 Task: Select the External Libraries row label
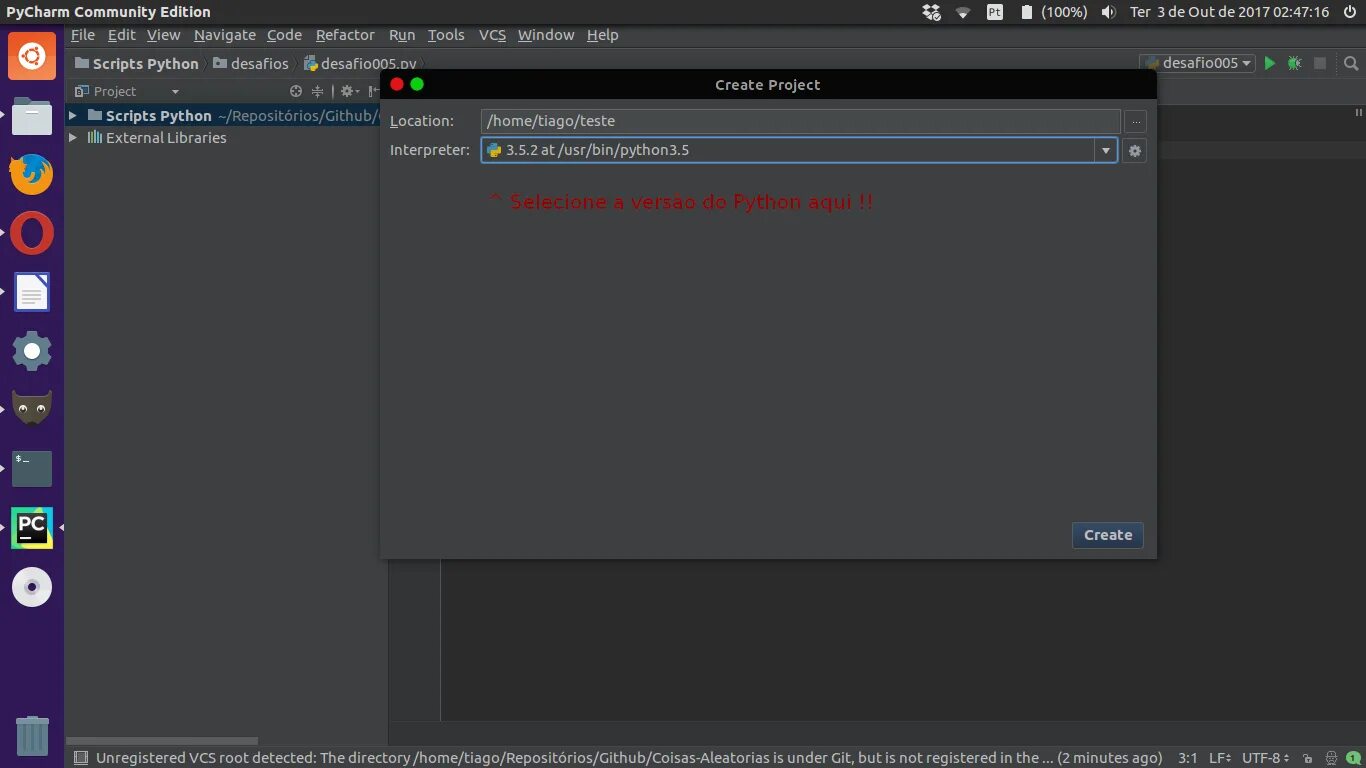tap(166, 137)
